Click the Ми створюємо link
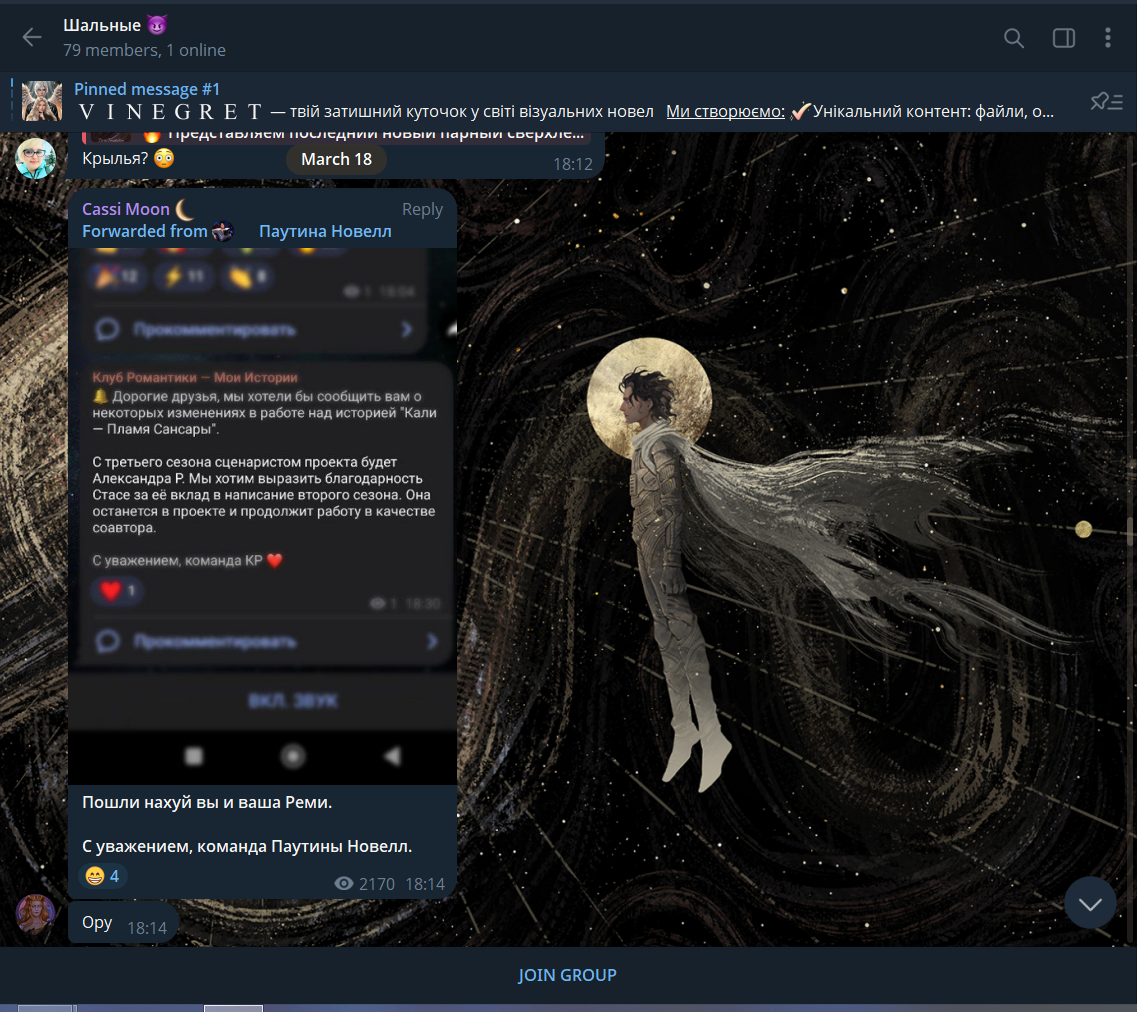 [725, 112]
